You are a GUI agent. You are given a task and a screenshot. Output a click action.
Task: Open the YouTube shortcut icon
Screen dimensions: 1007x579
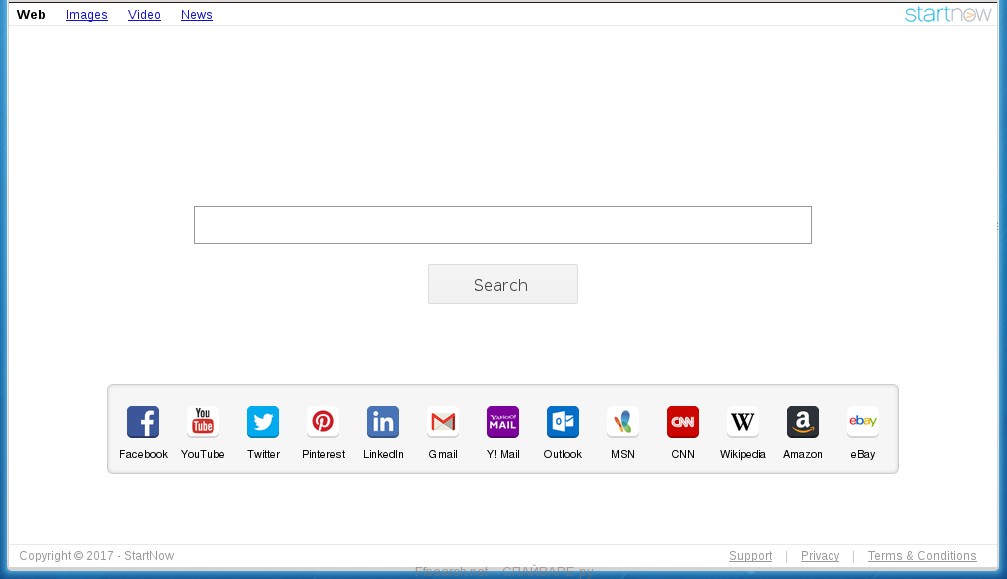click(203, 422)
